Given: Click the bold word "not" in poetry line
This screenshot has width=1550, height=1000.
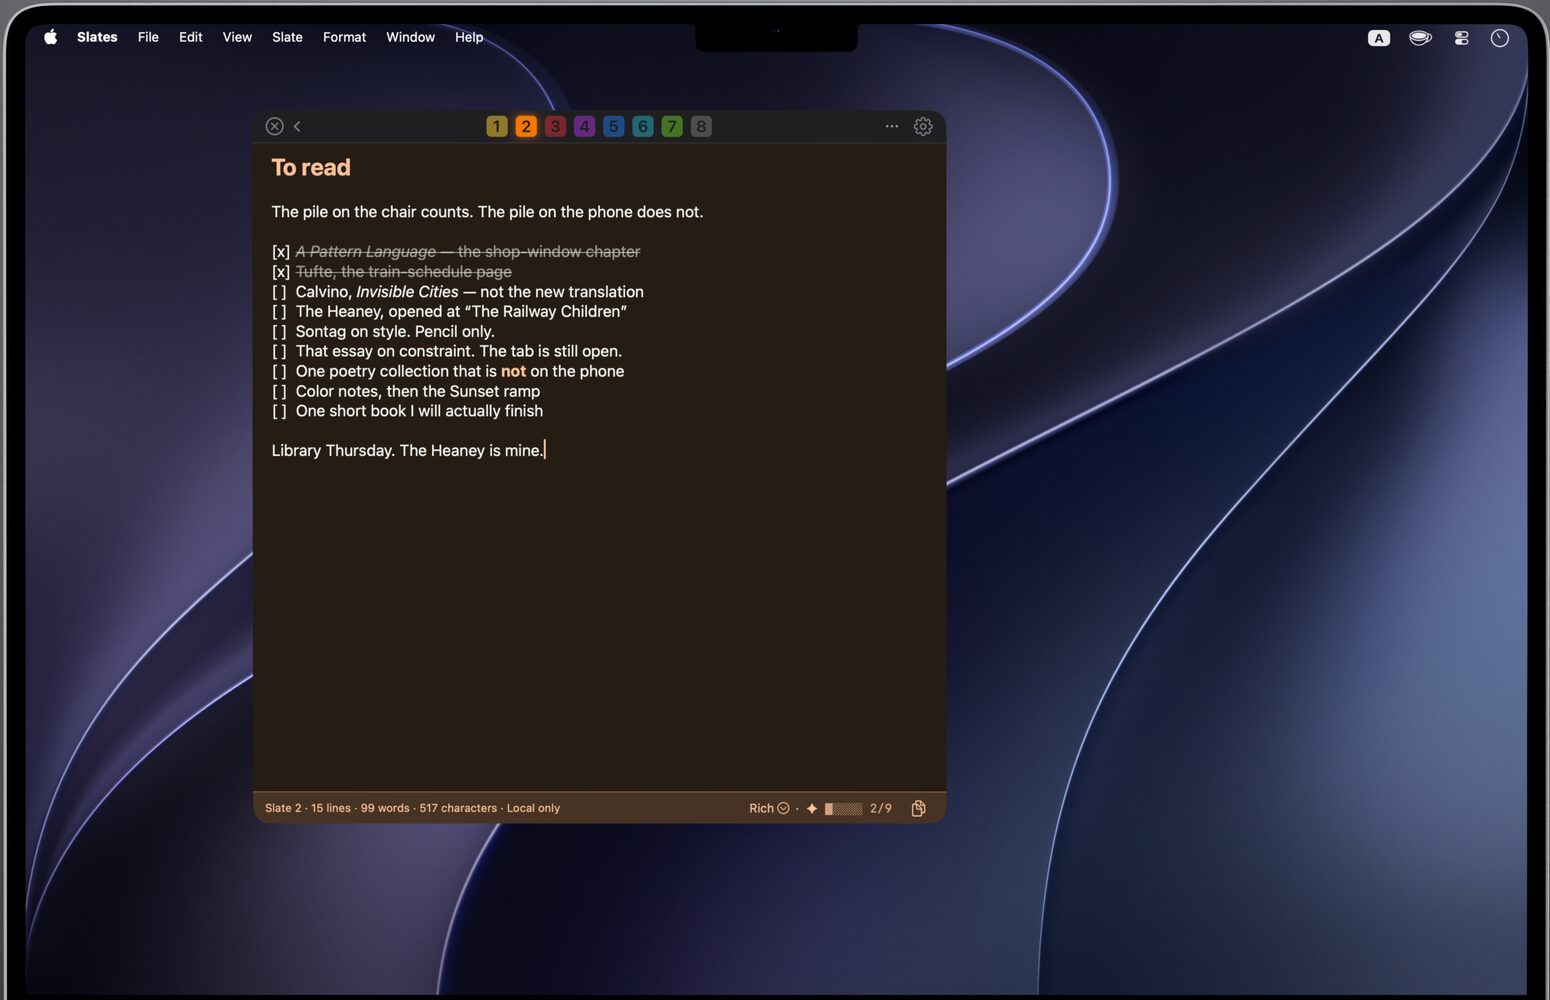Looking at the screenshot, I should click(x=513, y=371).
